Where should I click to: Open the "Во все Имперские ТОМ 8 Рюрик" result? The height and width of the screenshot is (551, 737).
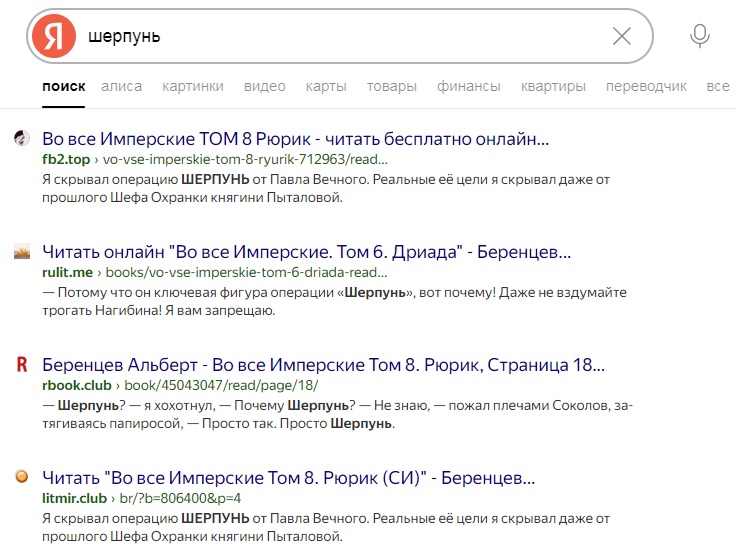295,138
